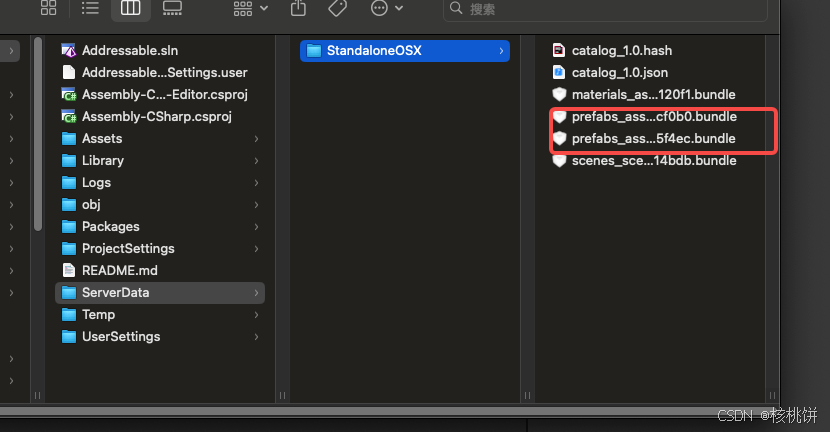Expand the ProjectSettings folder chevron
The width and height of the screenshot is (830, 432).
[256, 249]
